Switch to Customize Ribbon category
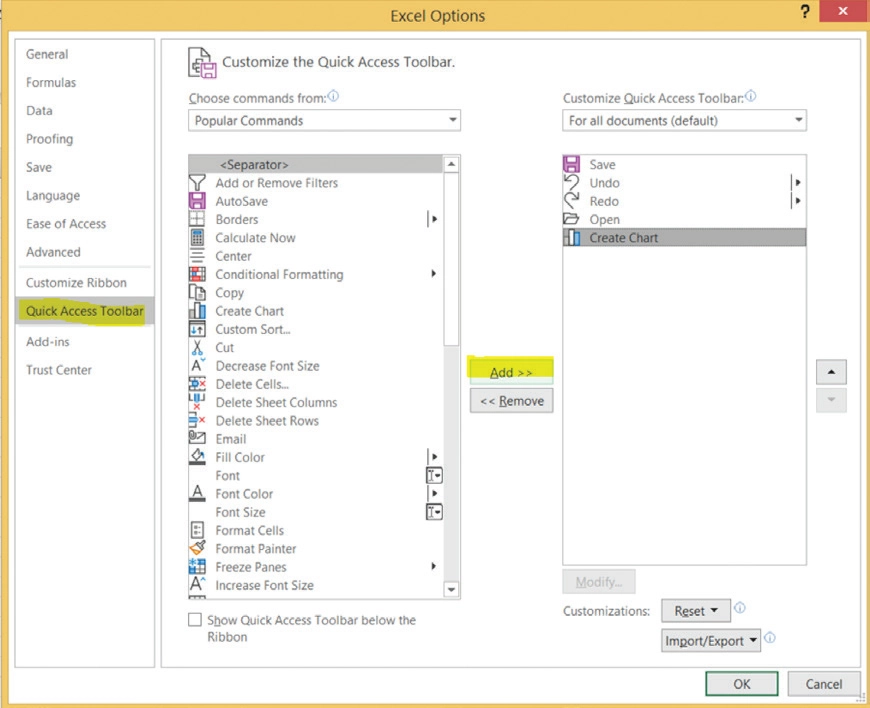Image resolution: width=870 pixels, height=708 pixels. [x=76, y=282]
